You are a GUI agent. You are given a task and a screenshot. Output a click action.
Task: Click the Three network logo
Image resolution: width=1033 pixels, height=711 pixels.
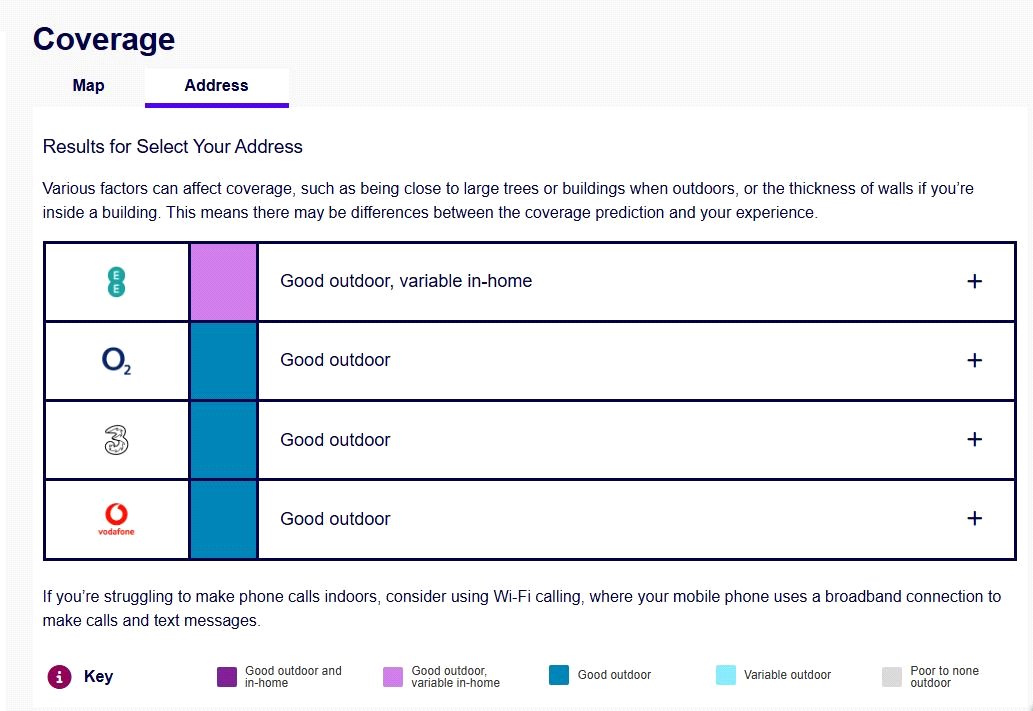coord(116,440)
